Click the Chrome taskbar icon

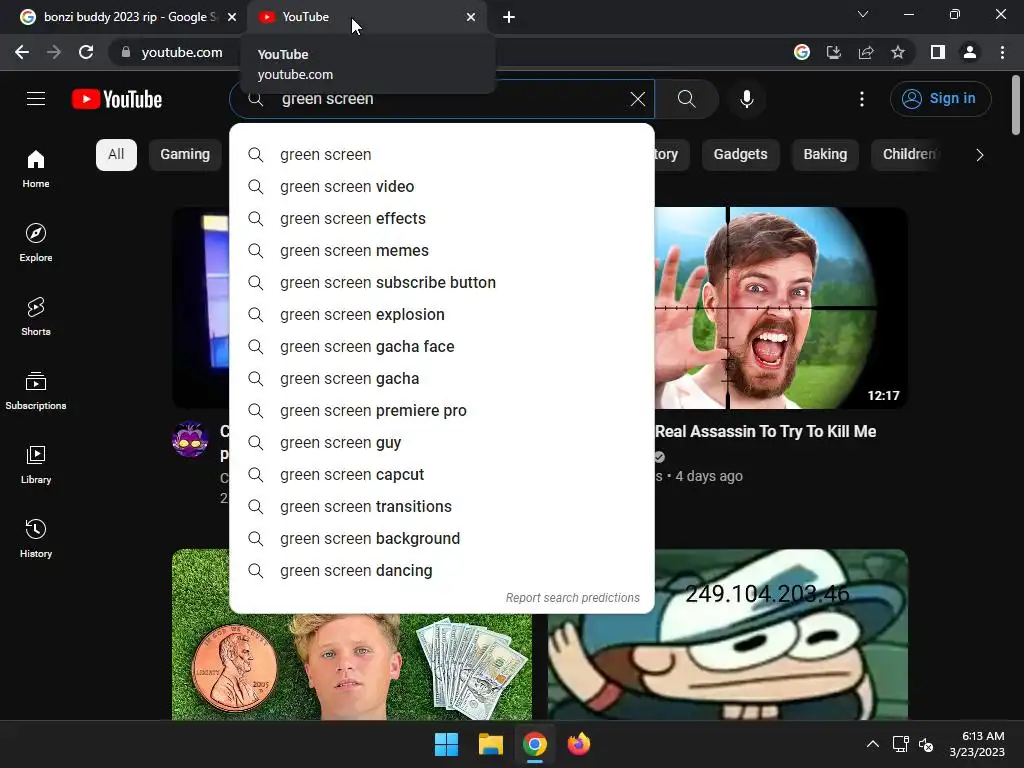(534, 744)
